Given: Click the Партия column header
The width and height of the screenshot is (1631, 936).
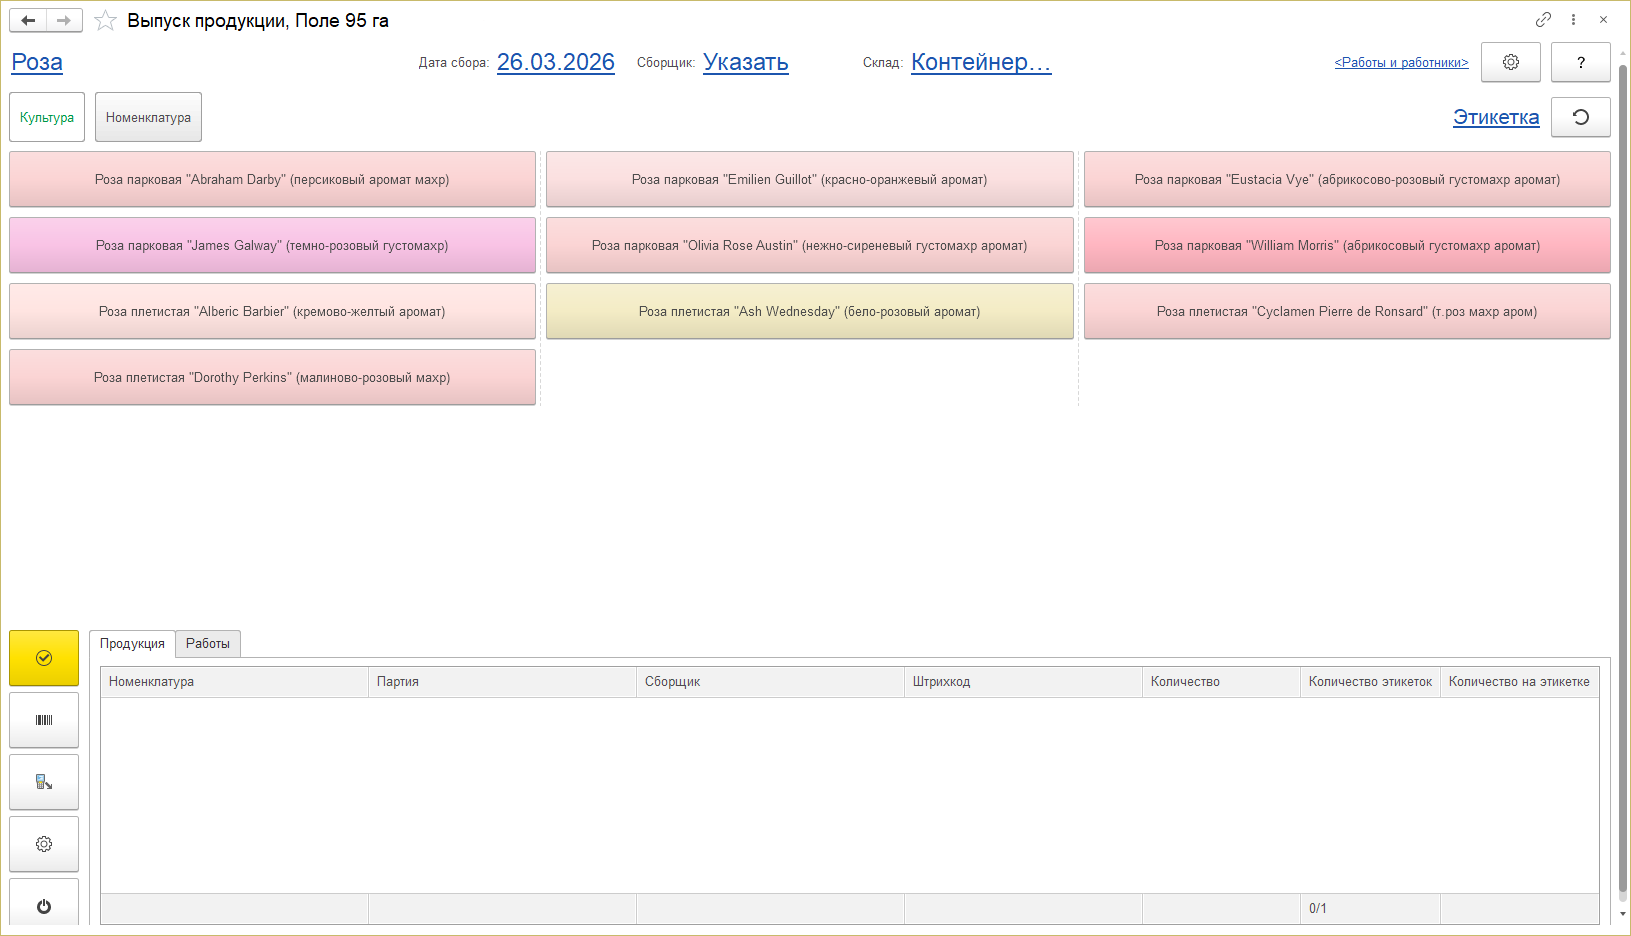Looking at the screenshot, I should [x=503, y=682].
